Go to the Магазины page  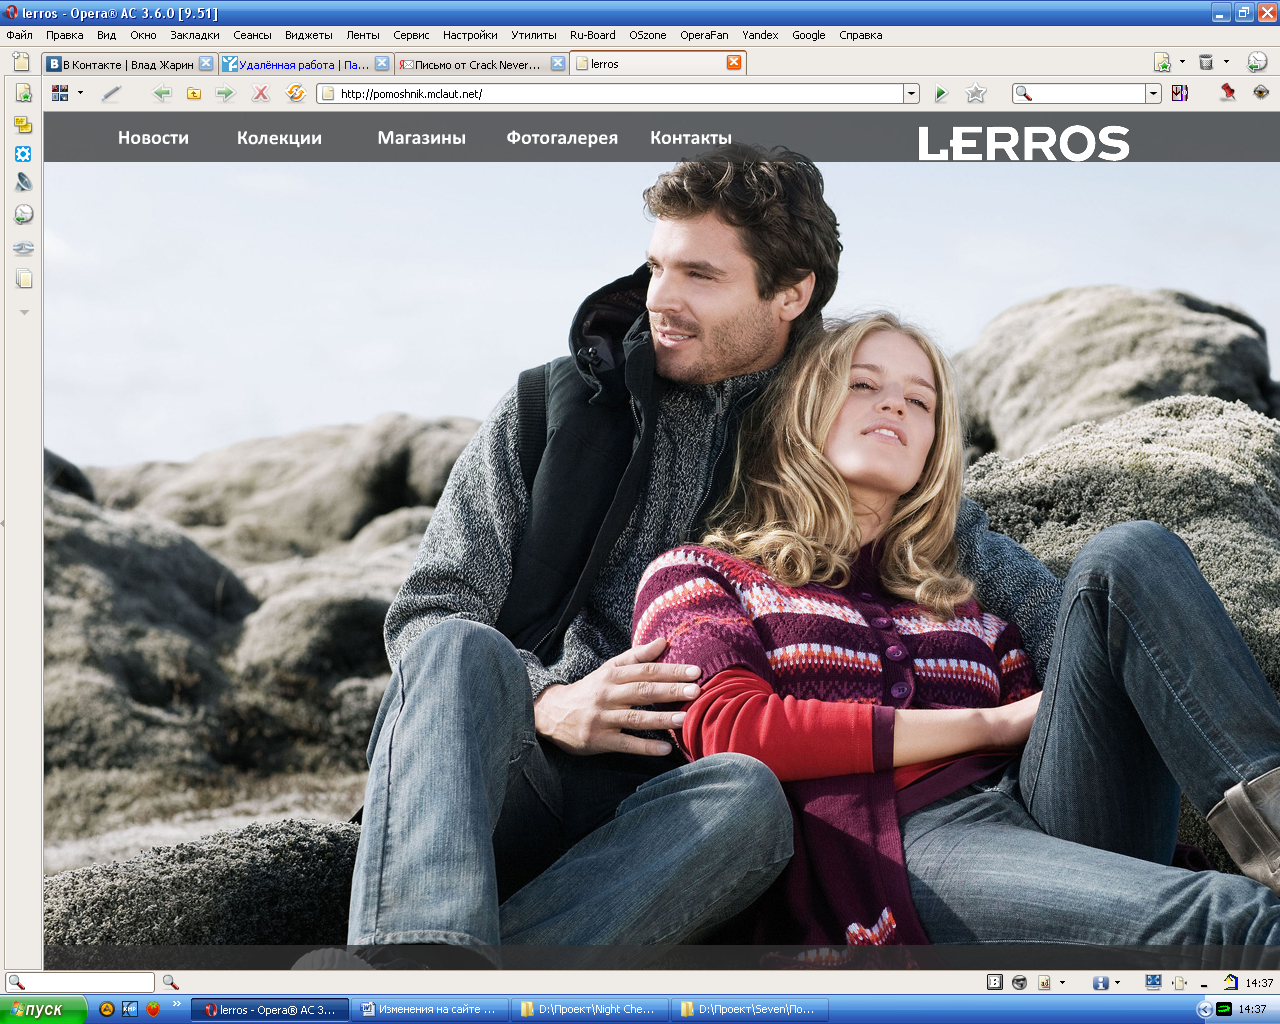tap(421, 138)
